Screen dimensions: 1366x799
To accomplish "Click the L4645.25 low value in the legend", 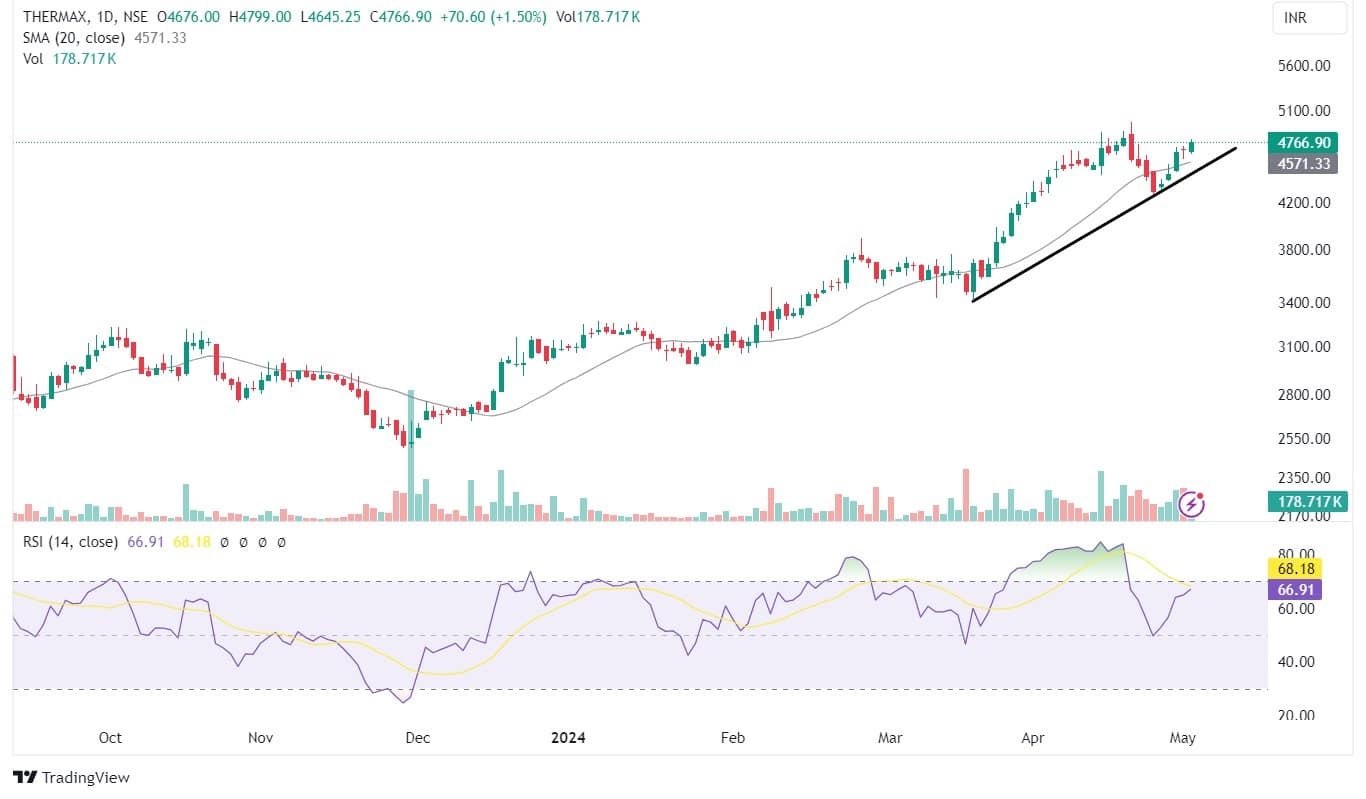I will pos(330,17).
